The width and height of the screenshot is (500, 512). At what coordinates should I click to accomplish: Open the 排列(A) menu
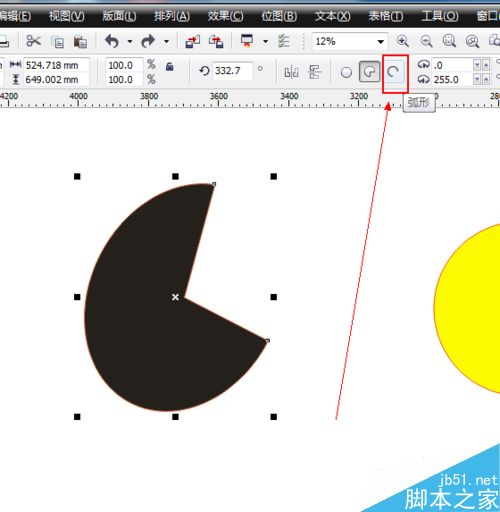point(172,16)
